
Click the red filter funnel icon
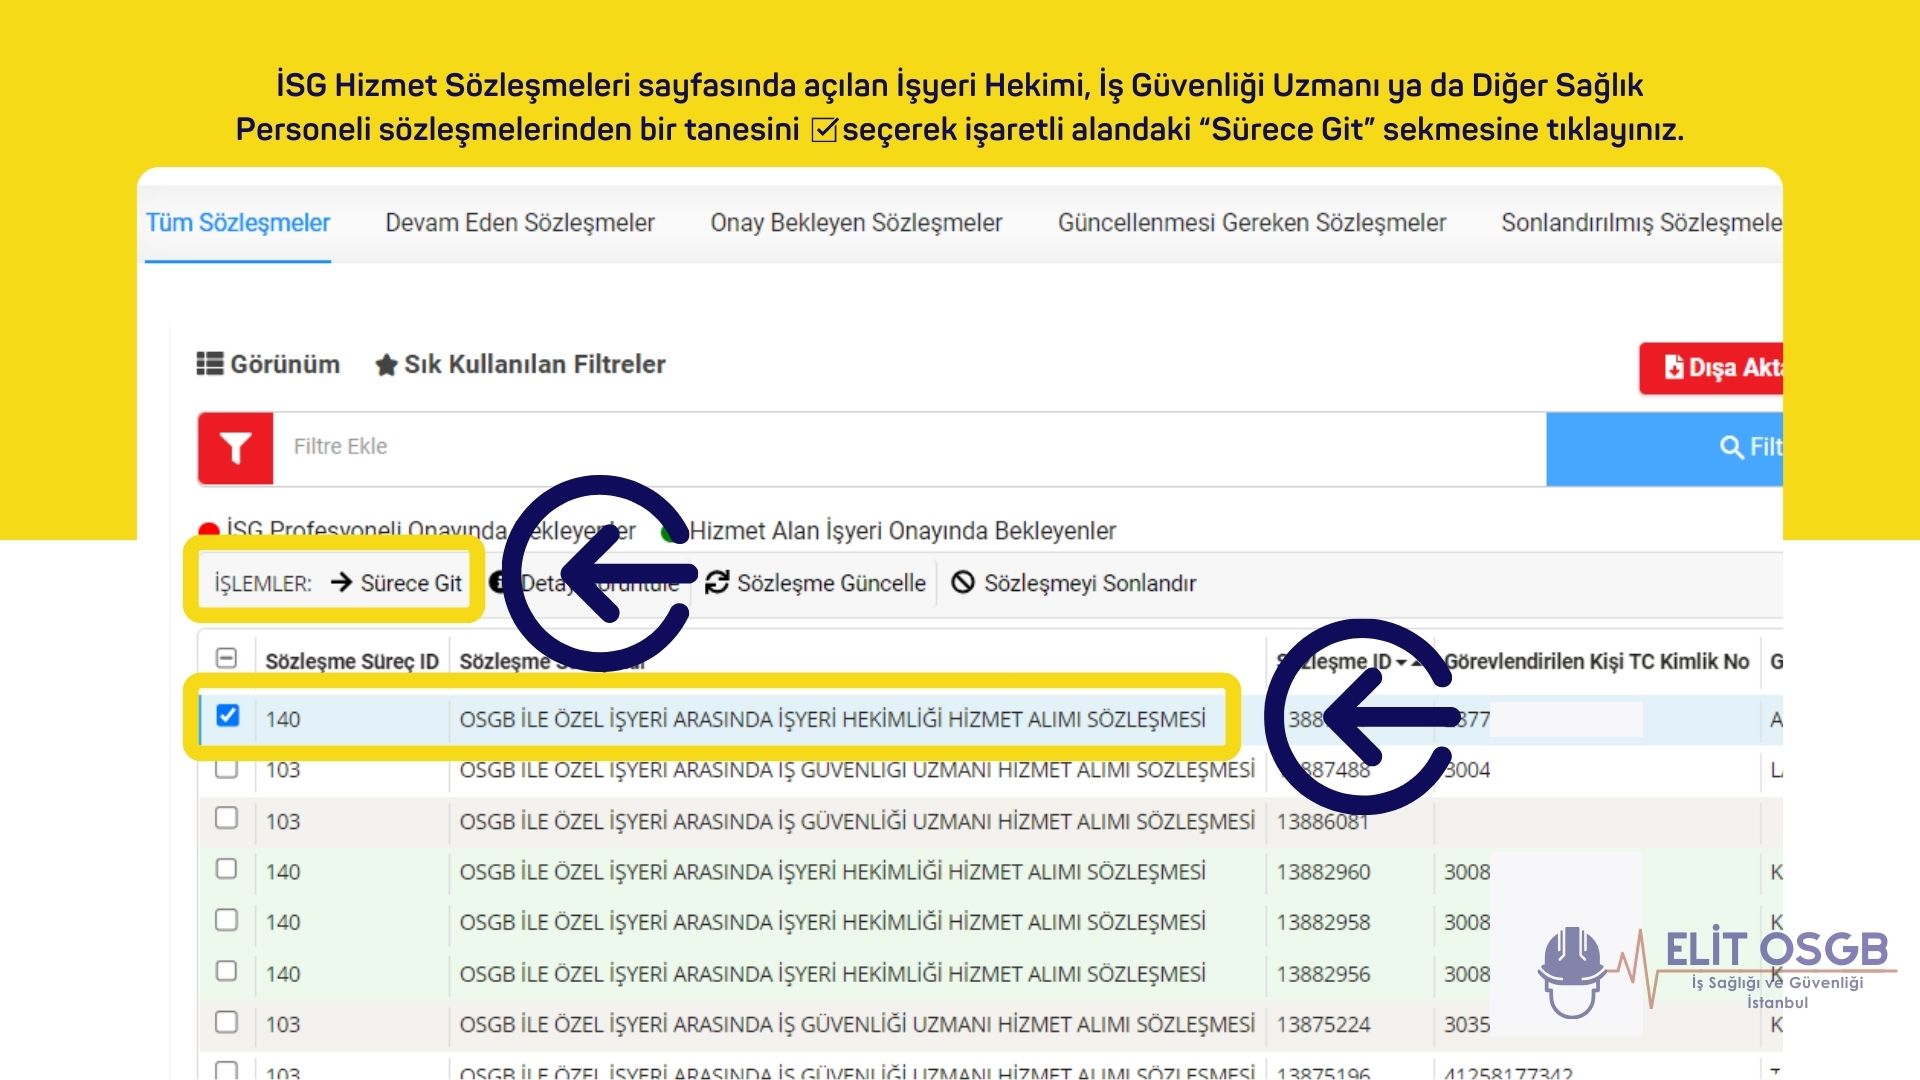pyautogui.click(x=235, y=448)
